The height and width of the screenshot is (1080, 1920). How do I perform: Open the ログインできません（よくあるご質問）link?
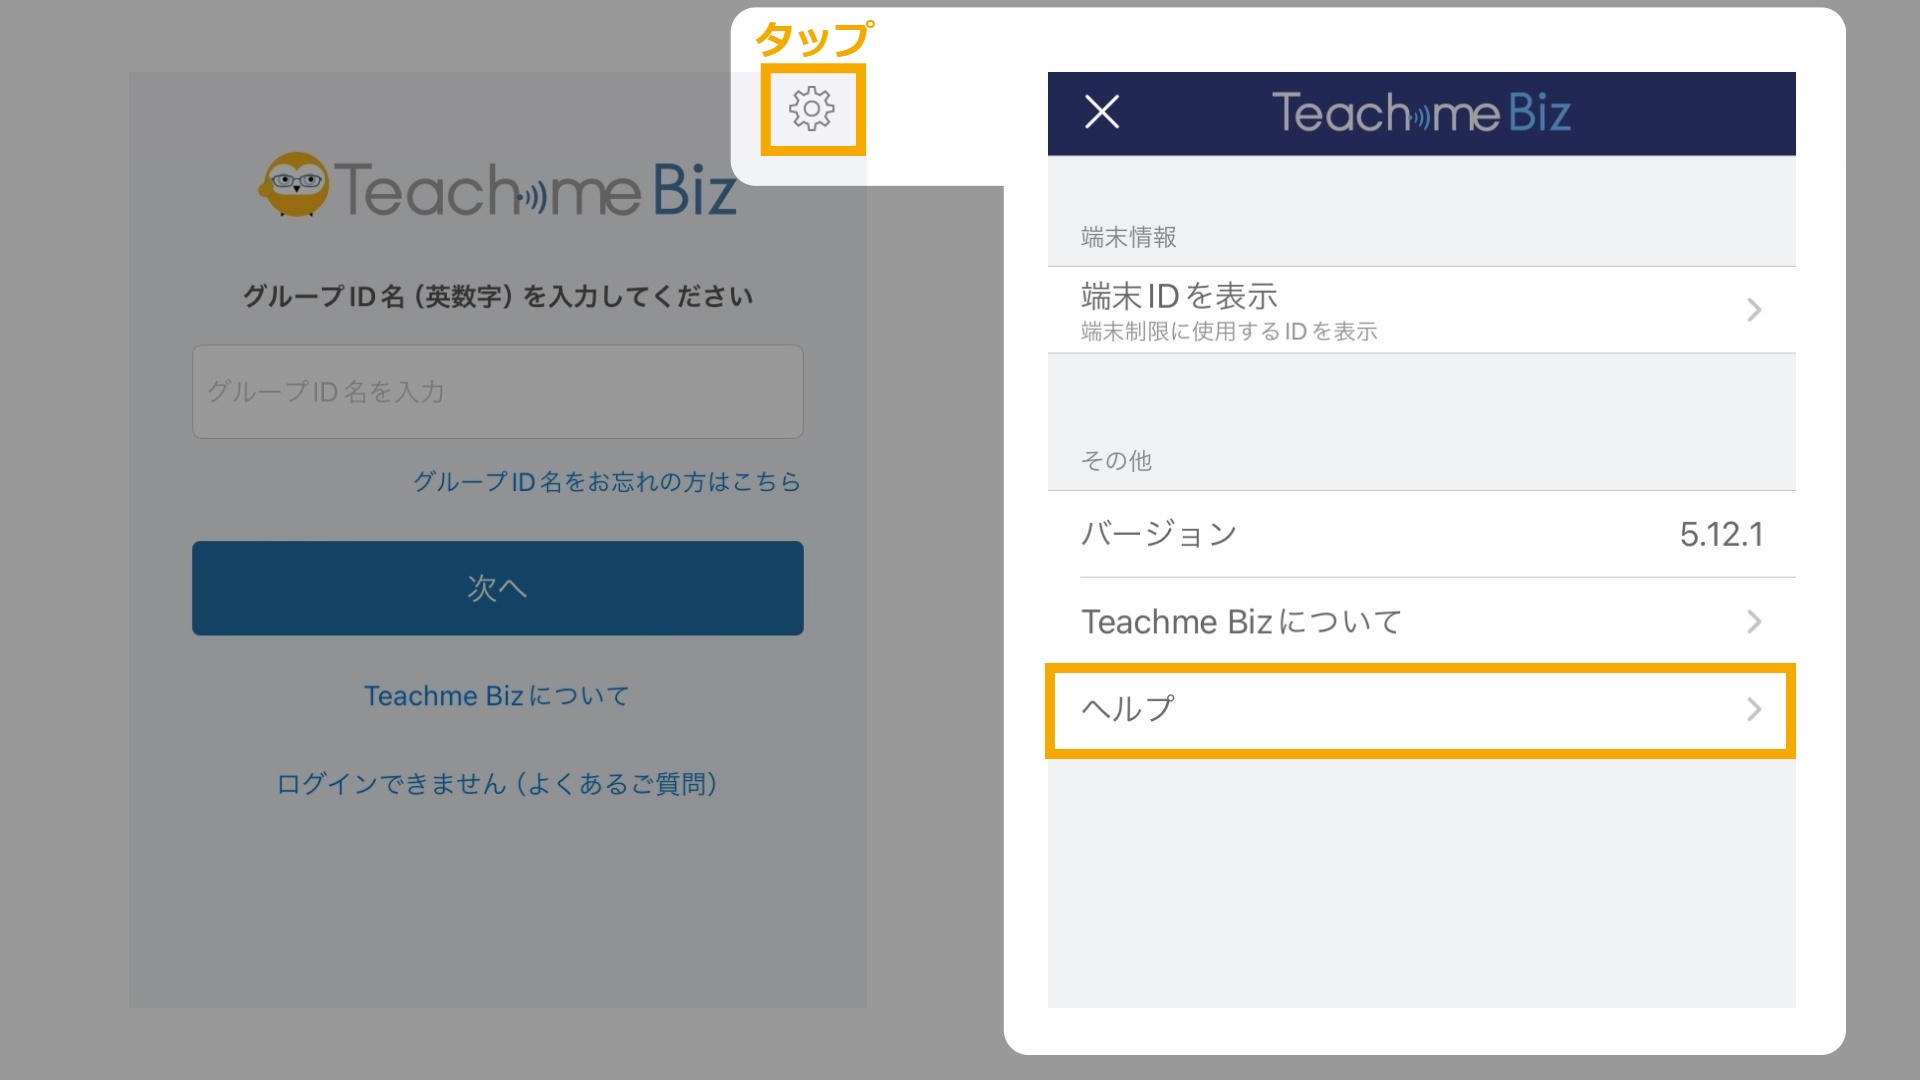click(x=497, y=786)
